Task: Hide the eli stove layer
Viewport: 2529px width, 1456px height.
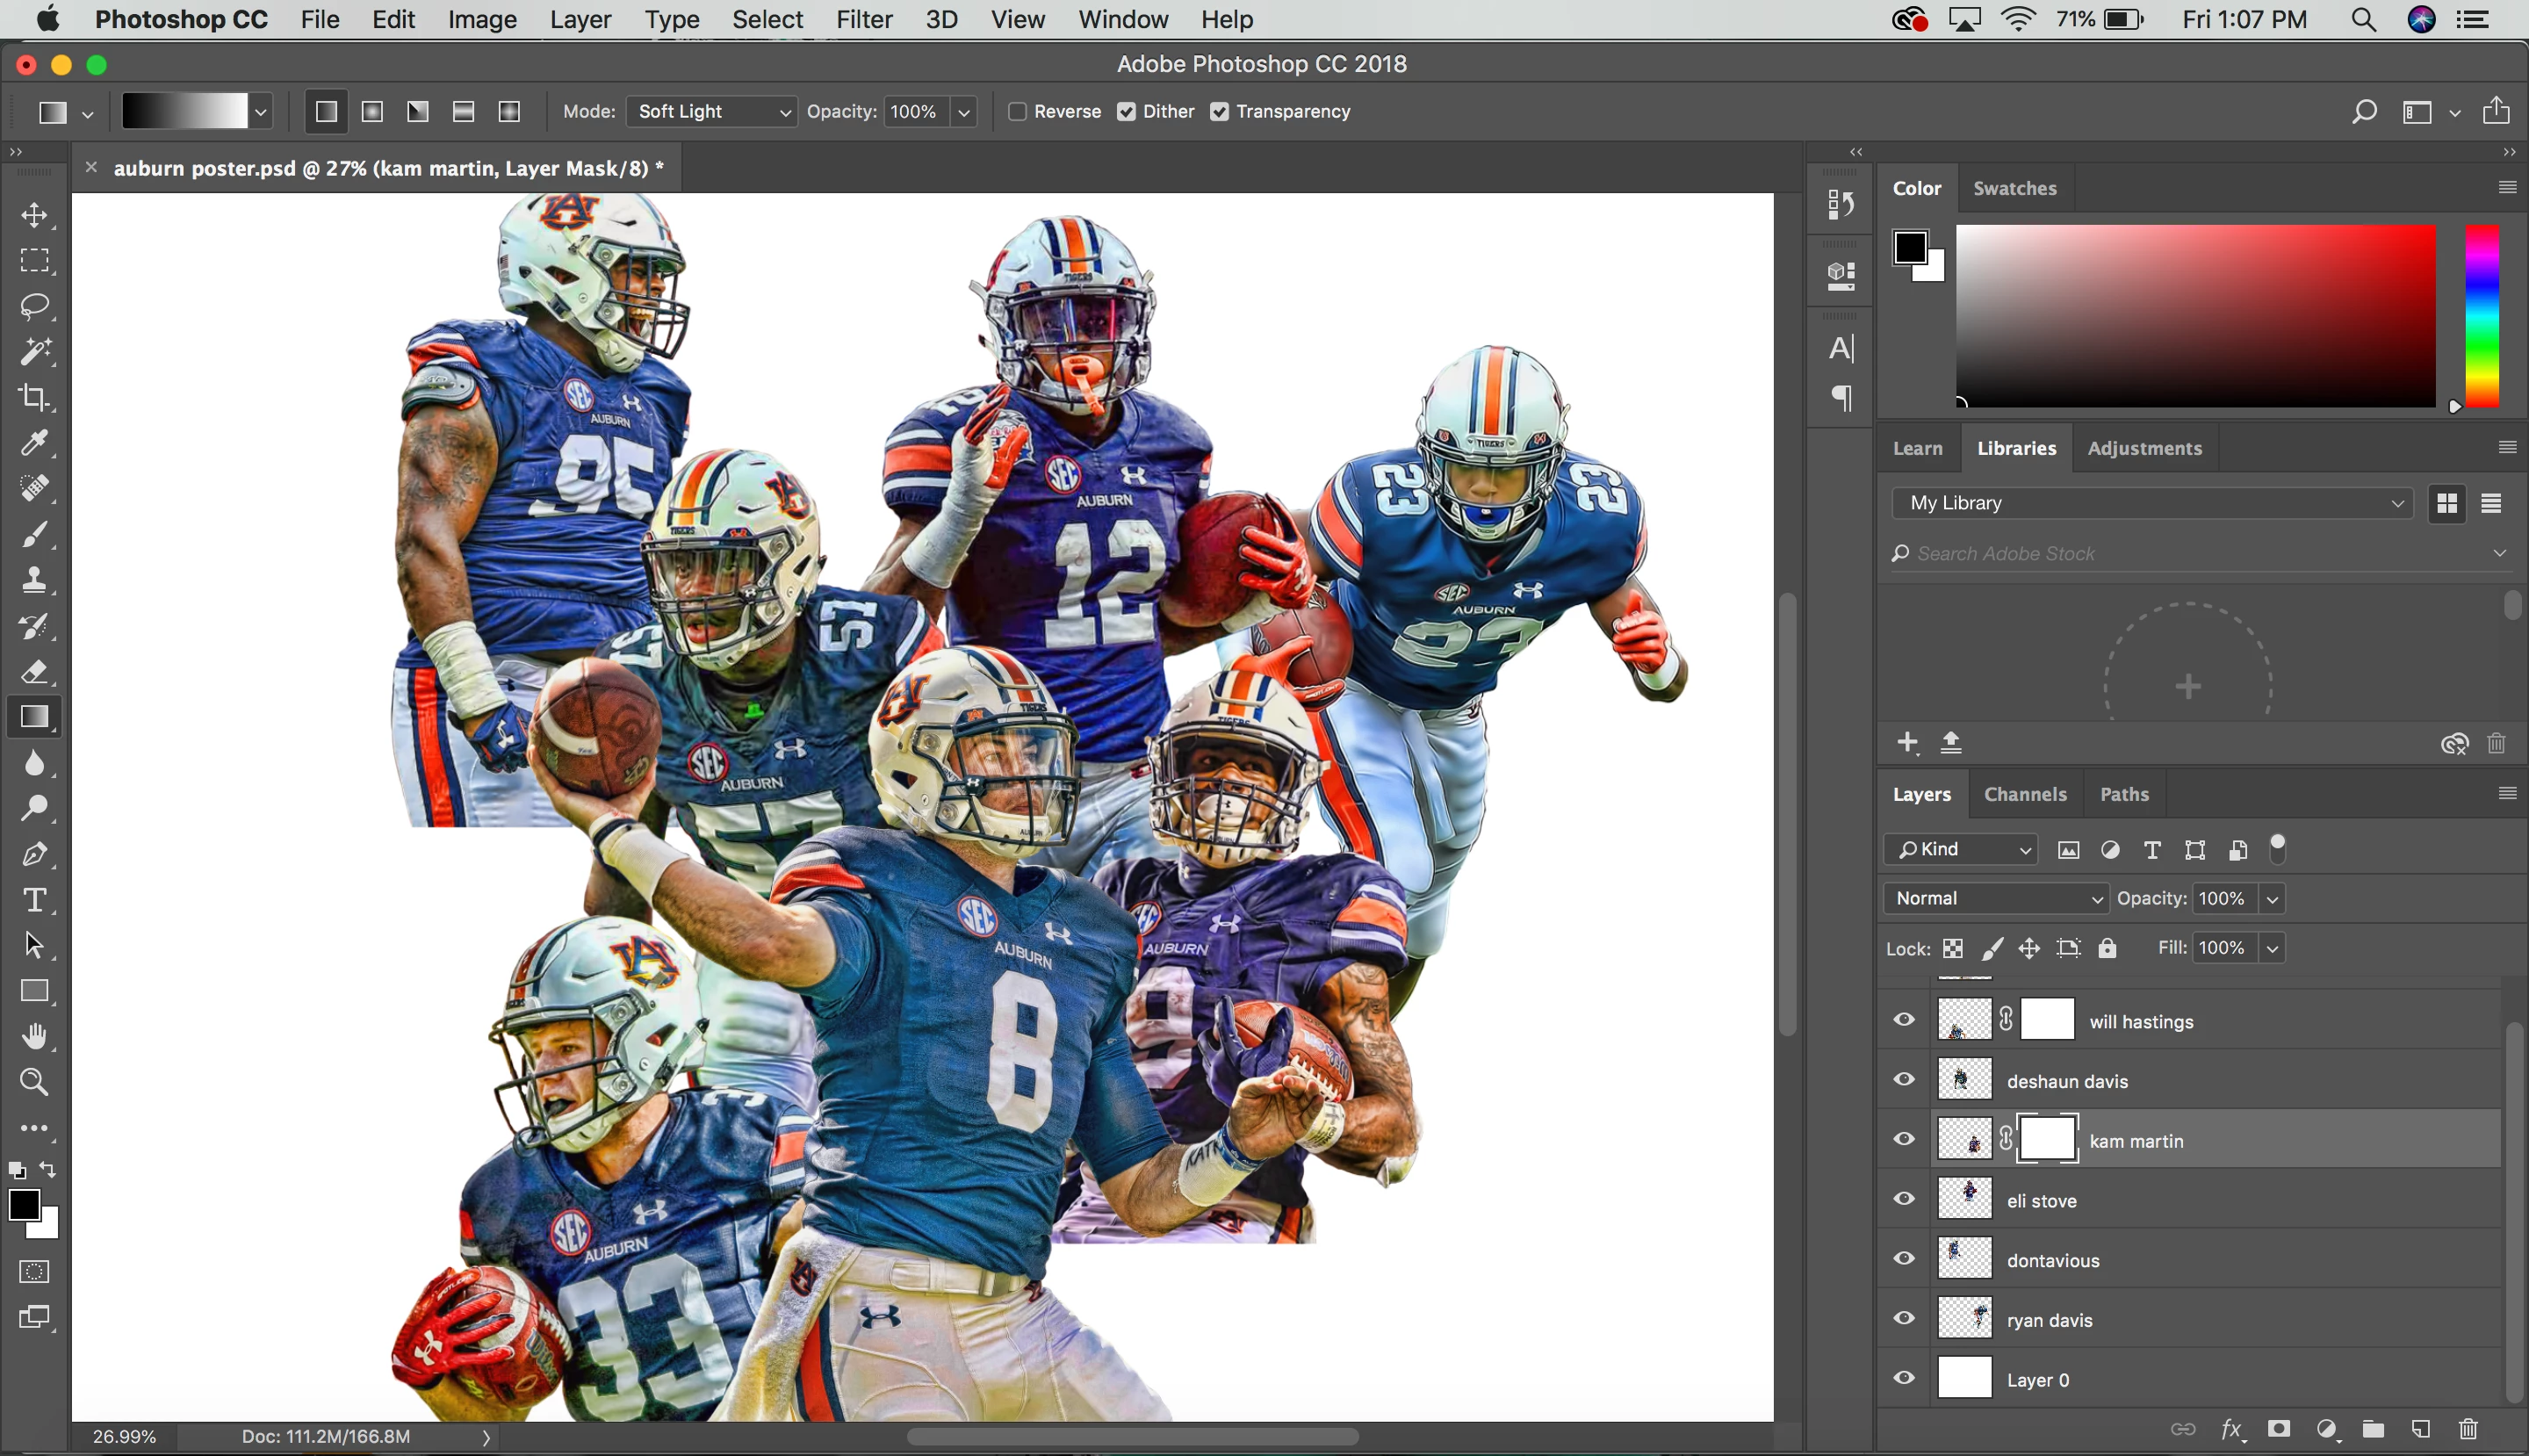Action: point(1904,1199)
